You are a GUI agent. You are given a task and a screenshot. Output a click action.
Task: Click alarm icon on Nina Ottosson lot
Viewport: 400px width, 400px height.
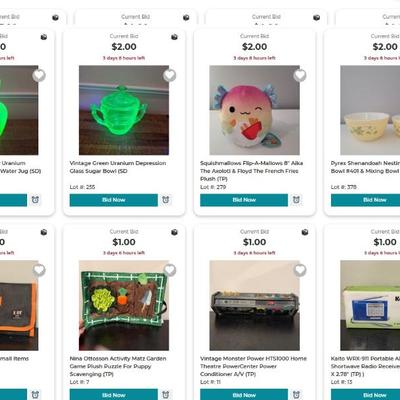(x=166, y=395)
